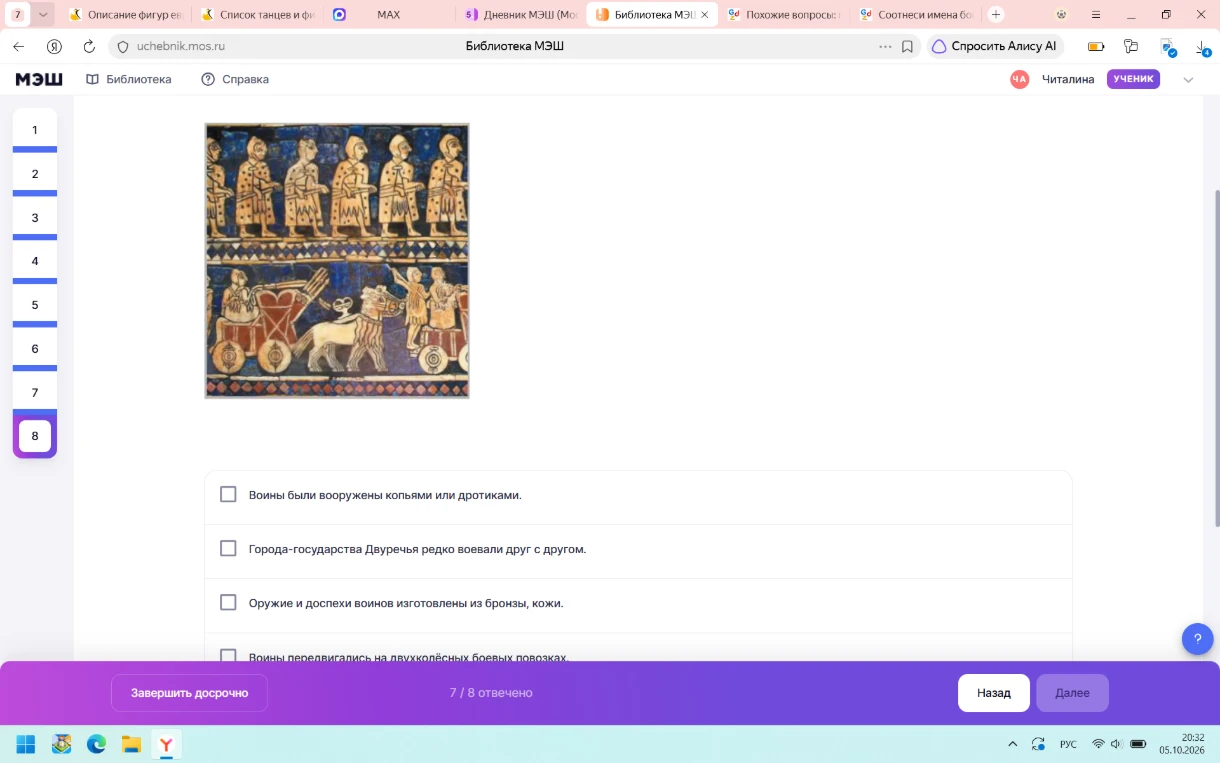Viewport: 1220px width, 763px height.
Task: Switch to the 'Дневник МЭШ' tab
Action: point(522,15)
